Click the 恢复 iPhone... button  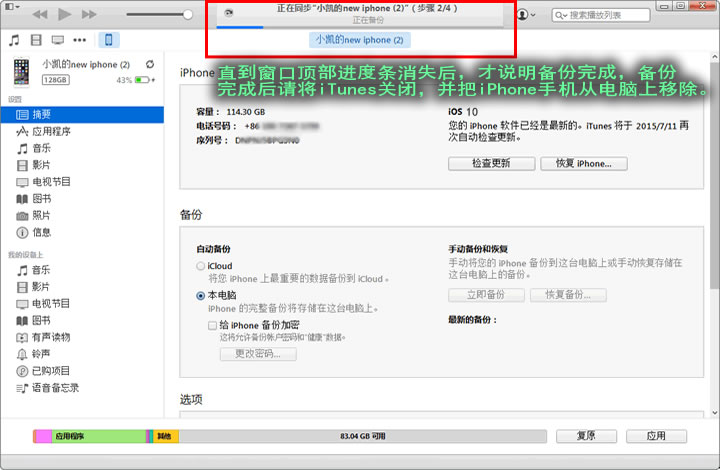tap(584, 163)
